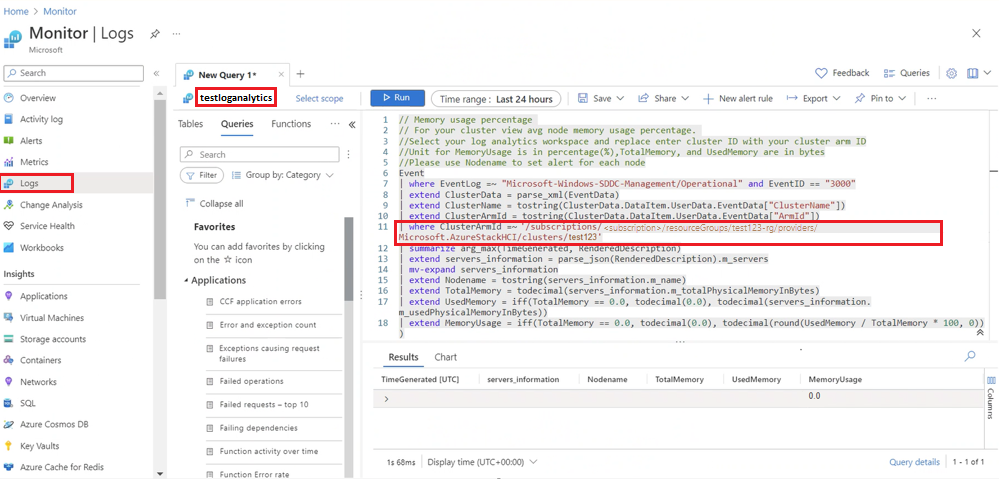Expand the first results row
This screenshot has width=999, height=479.
[x=387, y=398]
